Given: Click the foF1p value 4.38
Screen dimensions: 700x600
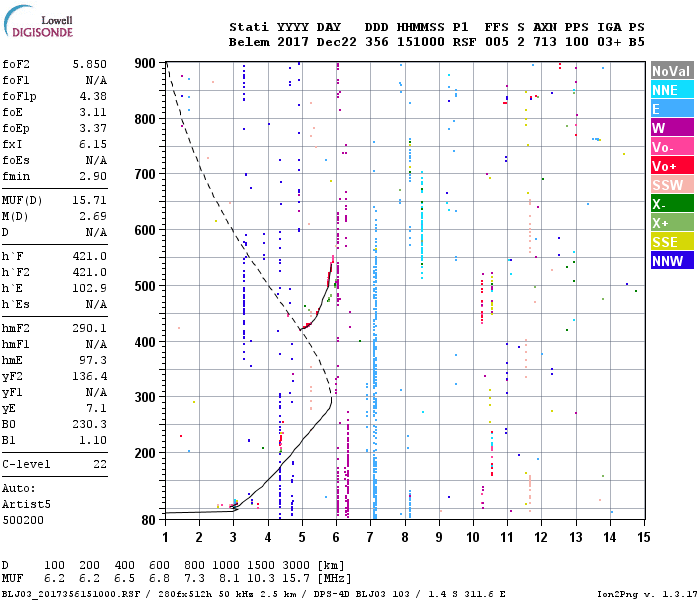Looking at the screenshot, I should click(93, 96).
